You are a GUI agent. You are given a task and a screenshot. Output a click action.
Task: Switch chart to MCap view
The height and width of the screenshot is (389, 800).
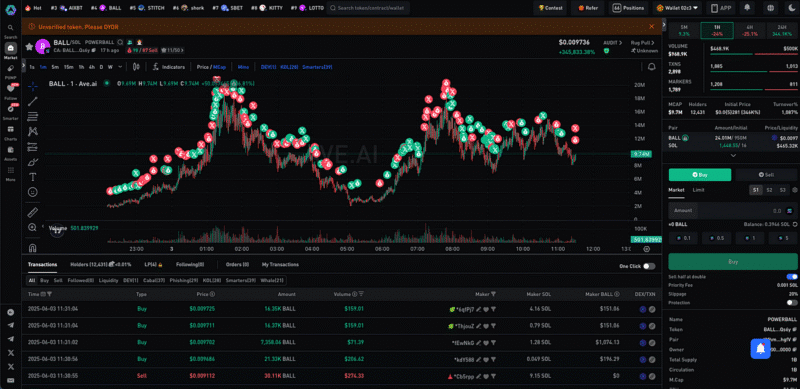tap(219, 67)
